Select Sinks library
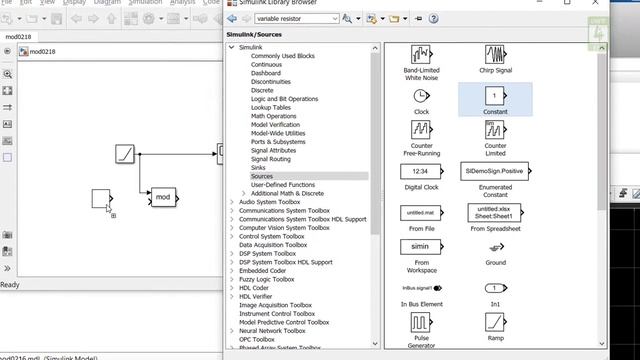 click(258, 168)
